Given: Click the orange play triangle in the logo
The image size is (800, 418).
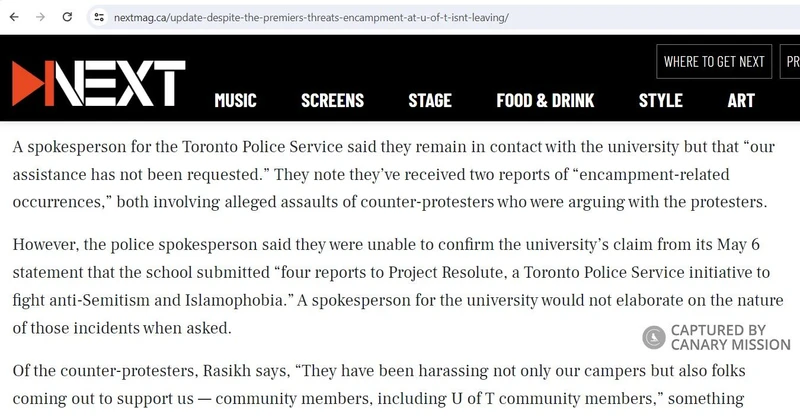Looking at the screenshot, I should 28,83.
